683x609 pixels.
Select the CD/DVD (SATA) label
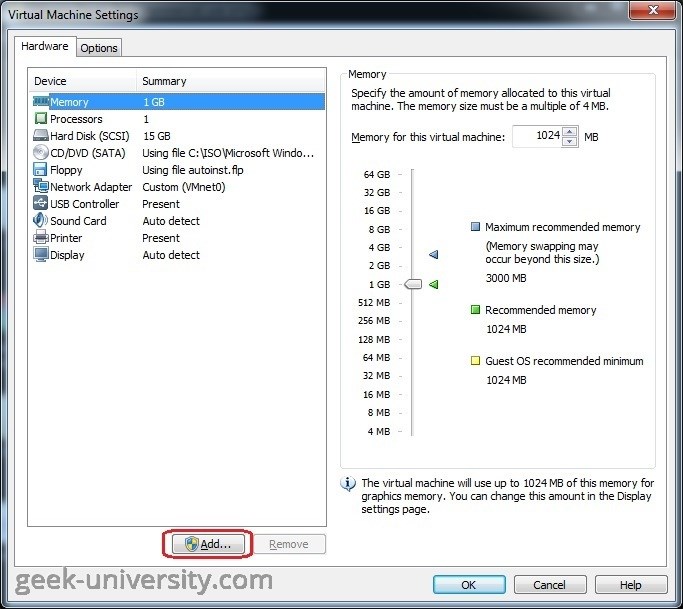pos(88,153)
